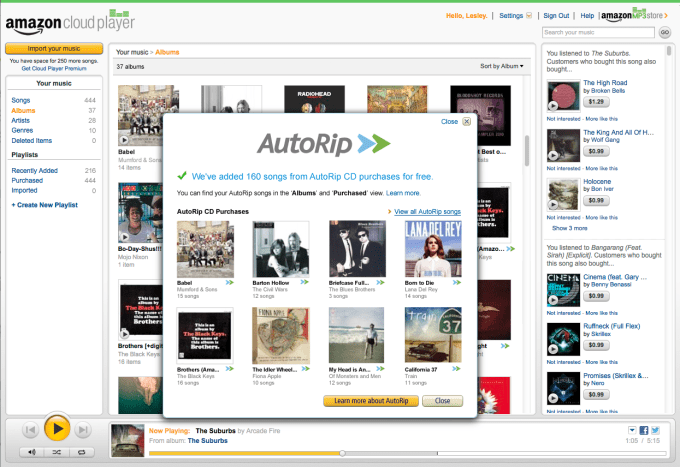
Task: Open the Imported playlist
Action: point(24,190)
